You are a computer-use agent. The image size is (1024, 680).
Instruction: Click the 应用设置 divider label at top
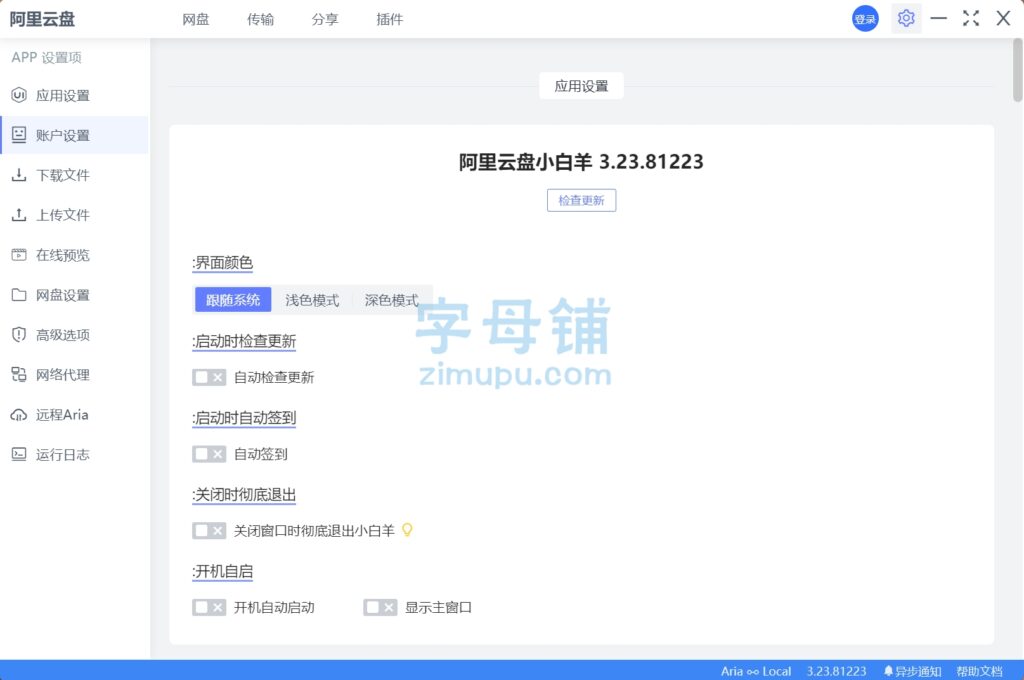point(581,86)
